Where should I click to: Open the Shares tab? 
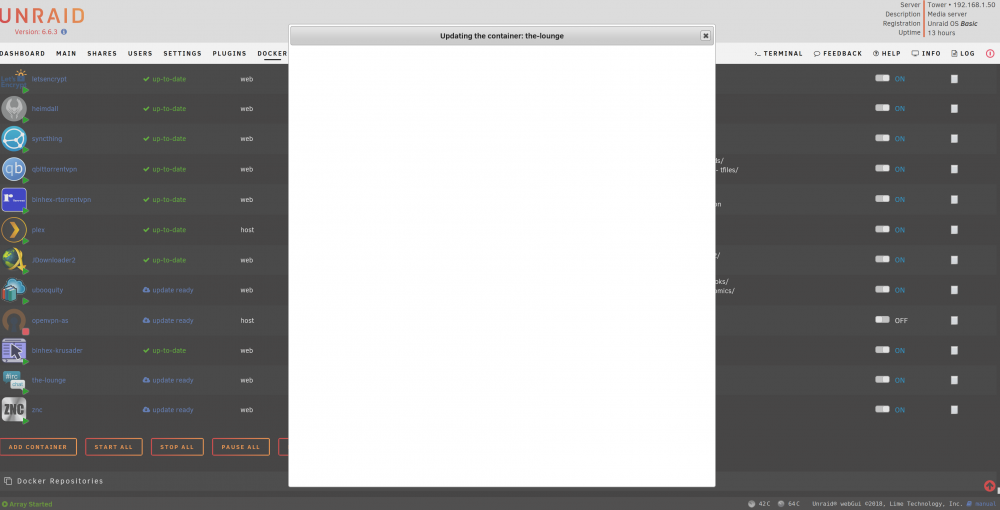coord(102,54)
